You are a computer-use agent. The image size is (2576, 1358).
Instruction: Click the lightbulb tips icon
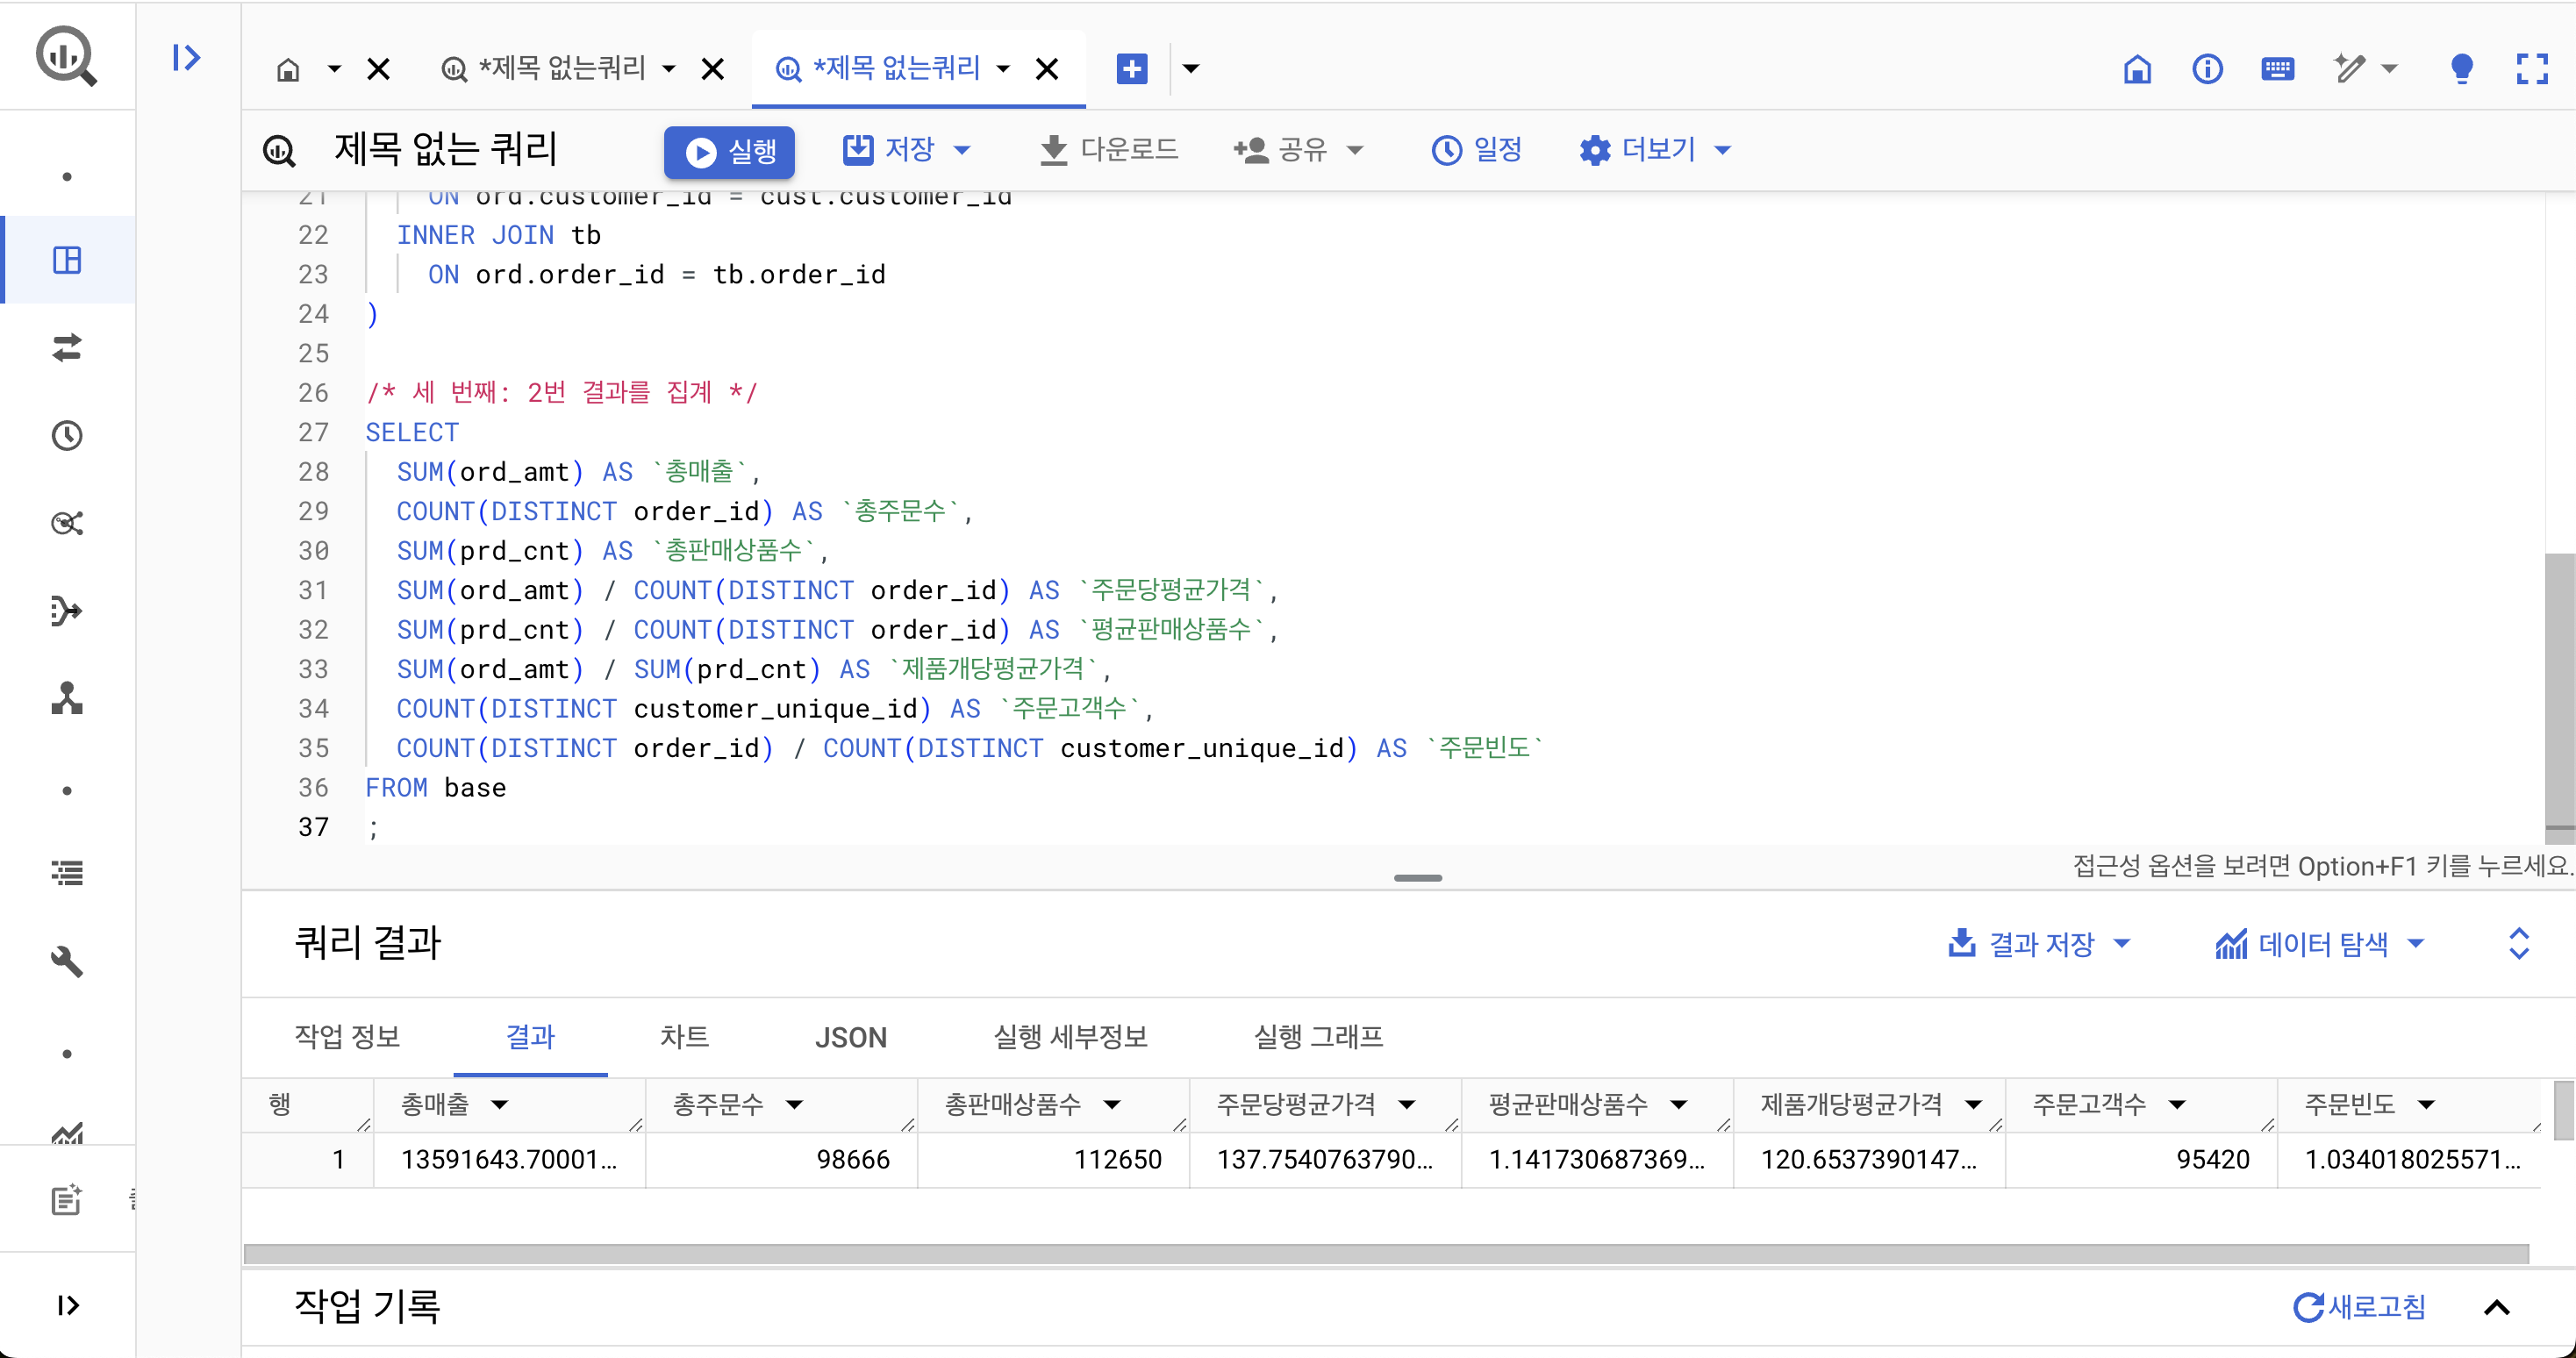(2461, 69)
